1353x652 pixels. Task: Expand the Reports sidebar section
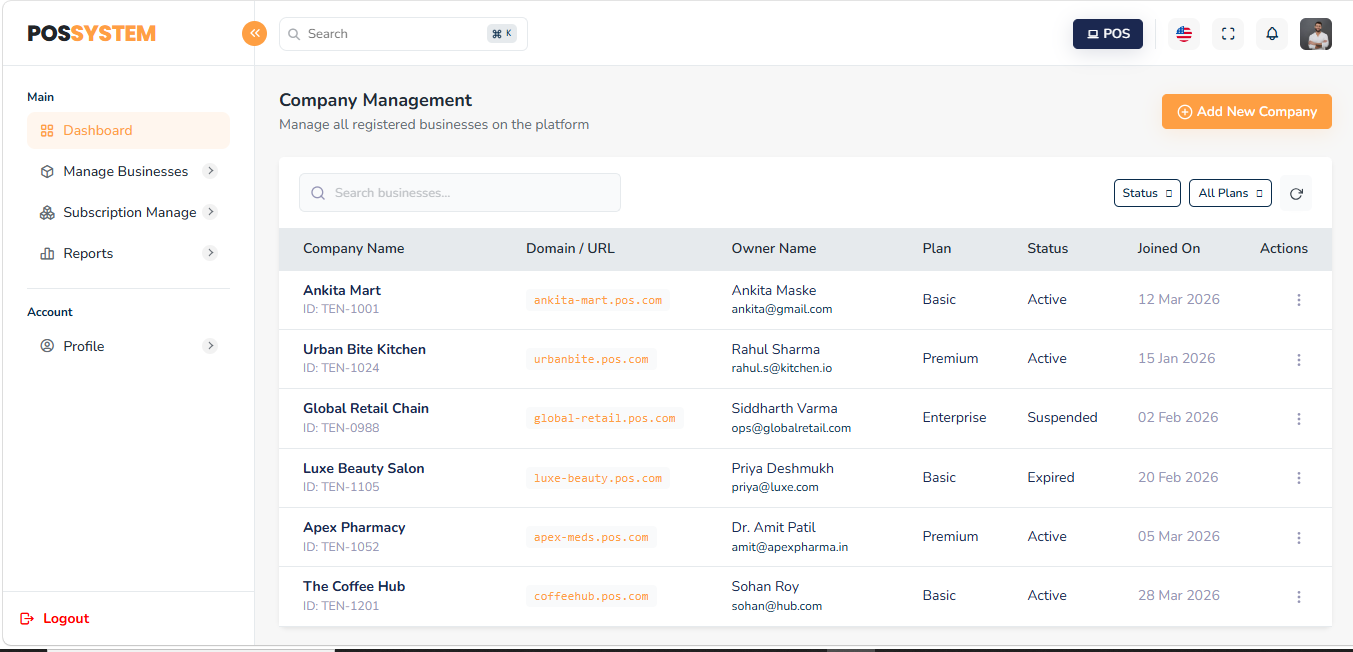point(88,253)
